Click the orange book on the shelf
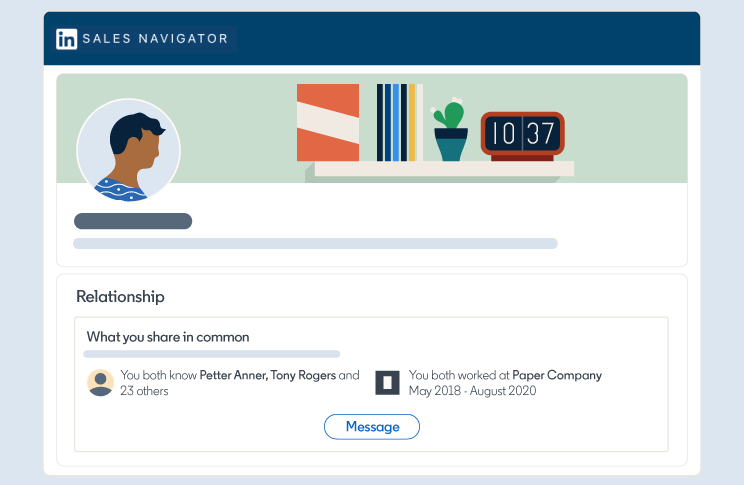744x485 pixels. (x=328, y=122)
